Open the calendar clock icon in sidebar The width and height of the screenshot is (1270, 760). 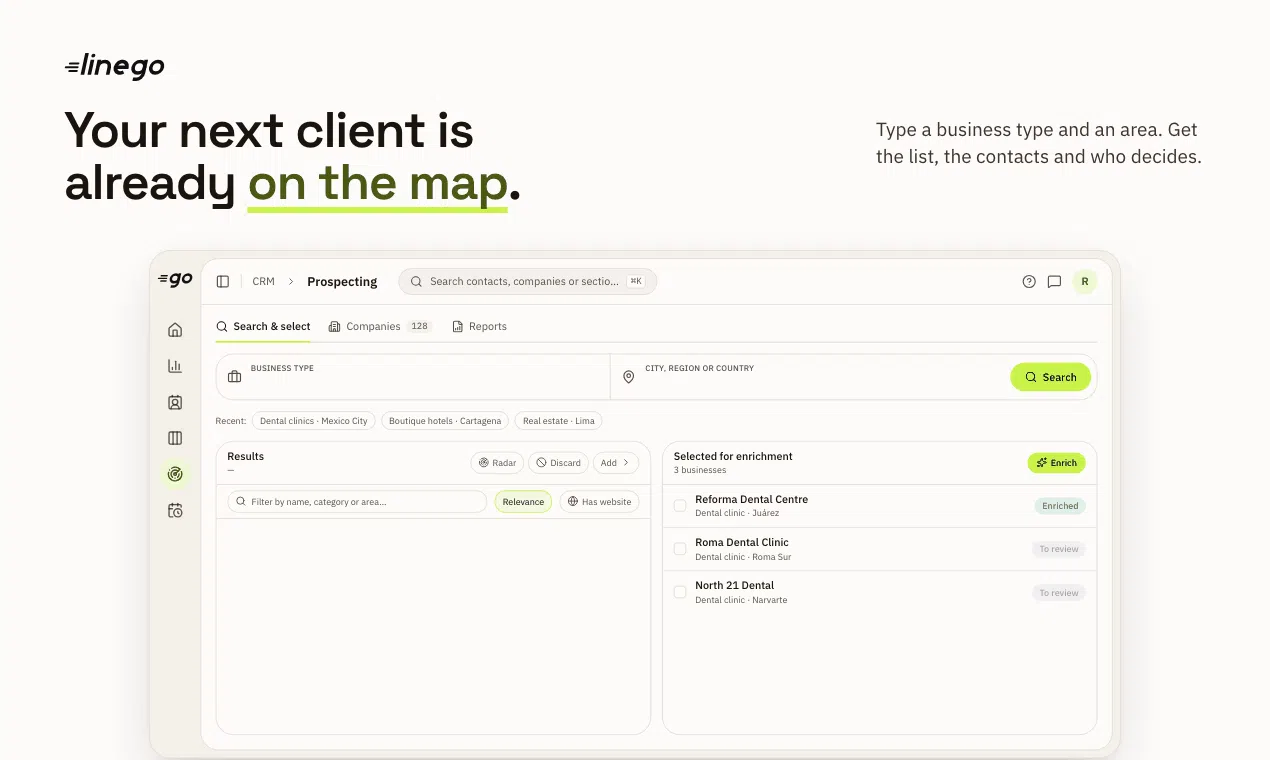(175, 510)
